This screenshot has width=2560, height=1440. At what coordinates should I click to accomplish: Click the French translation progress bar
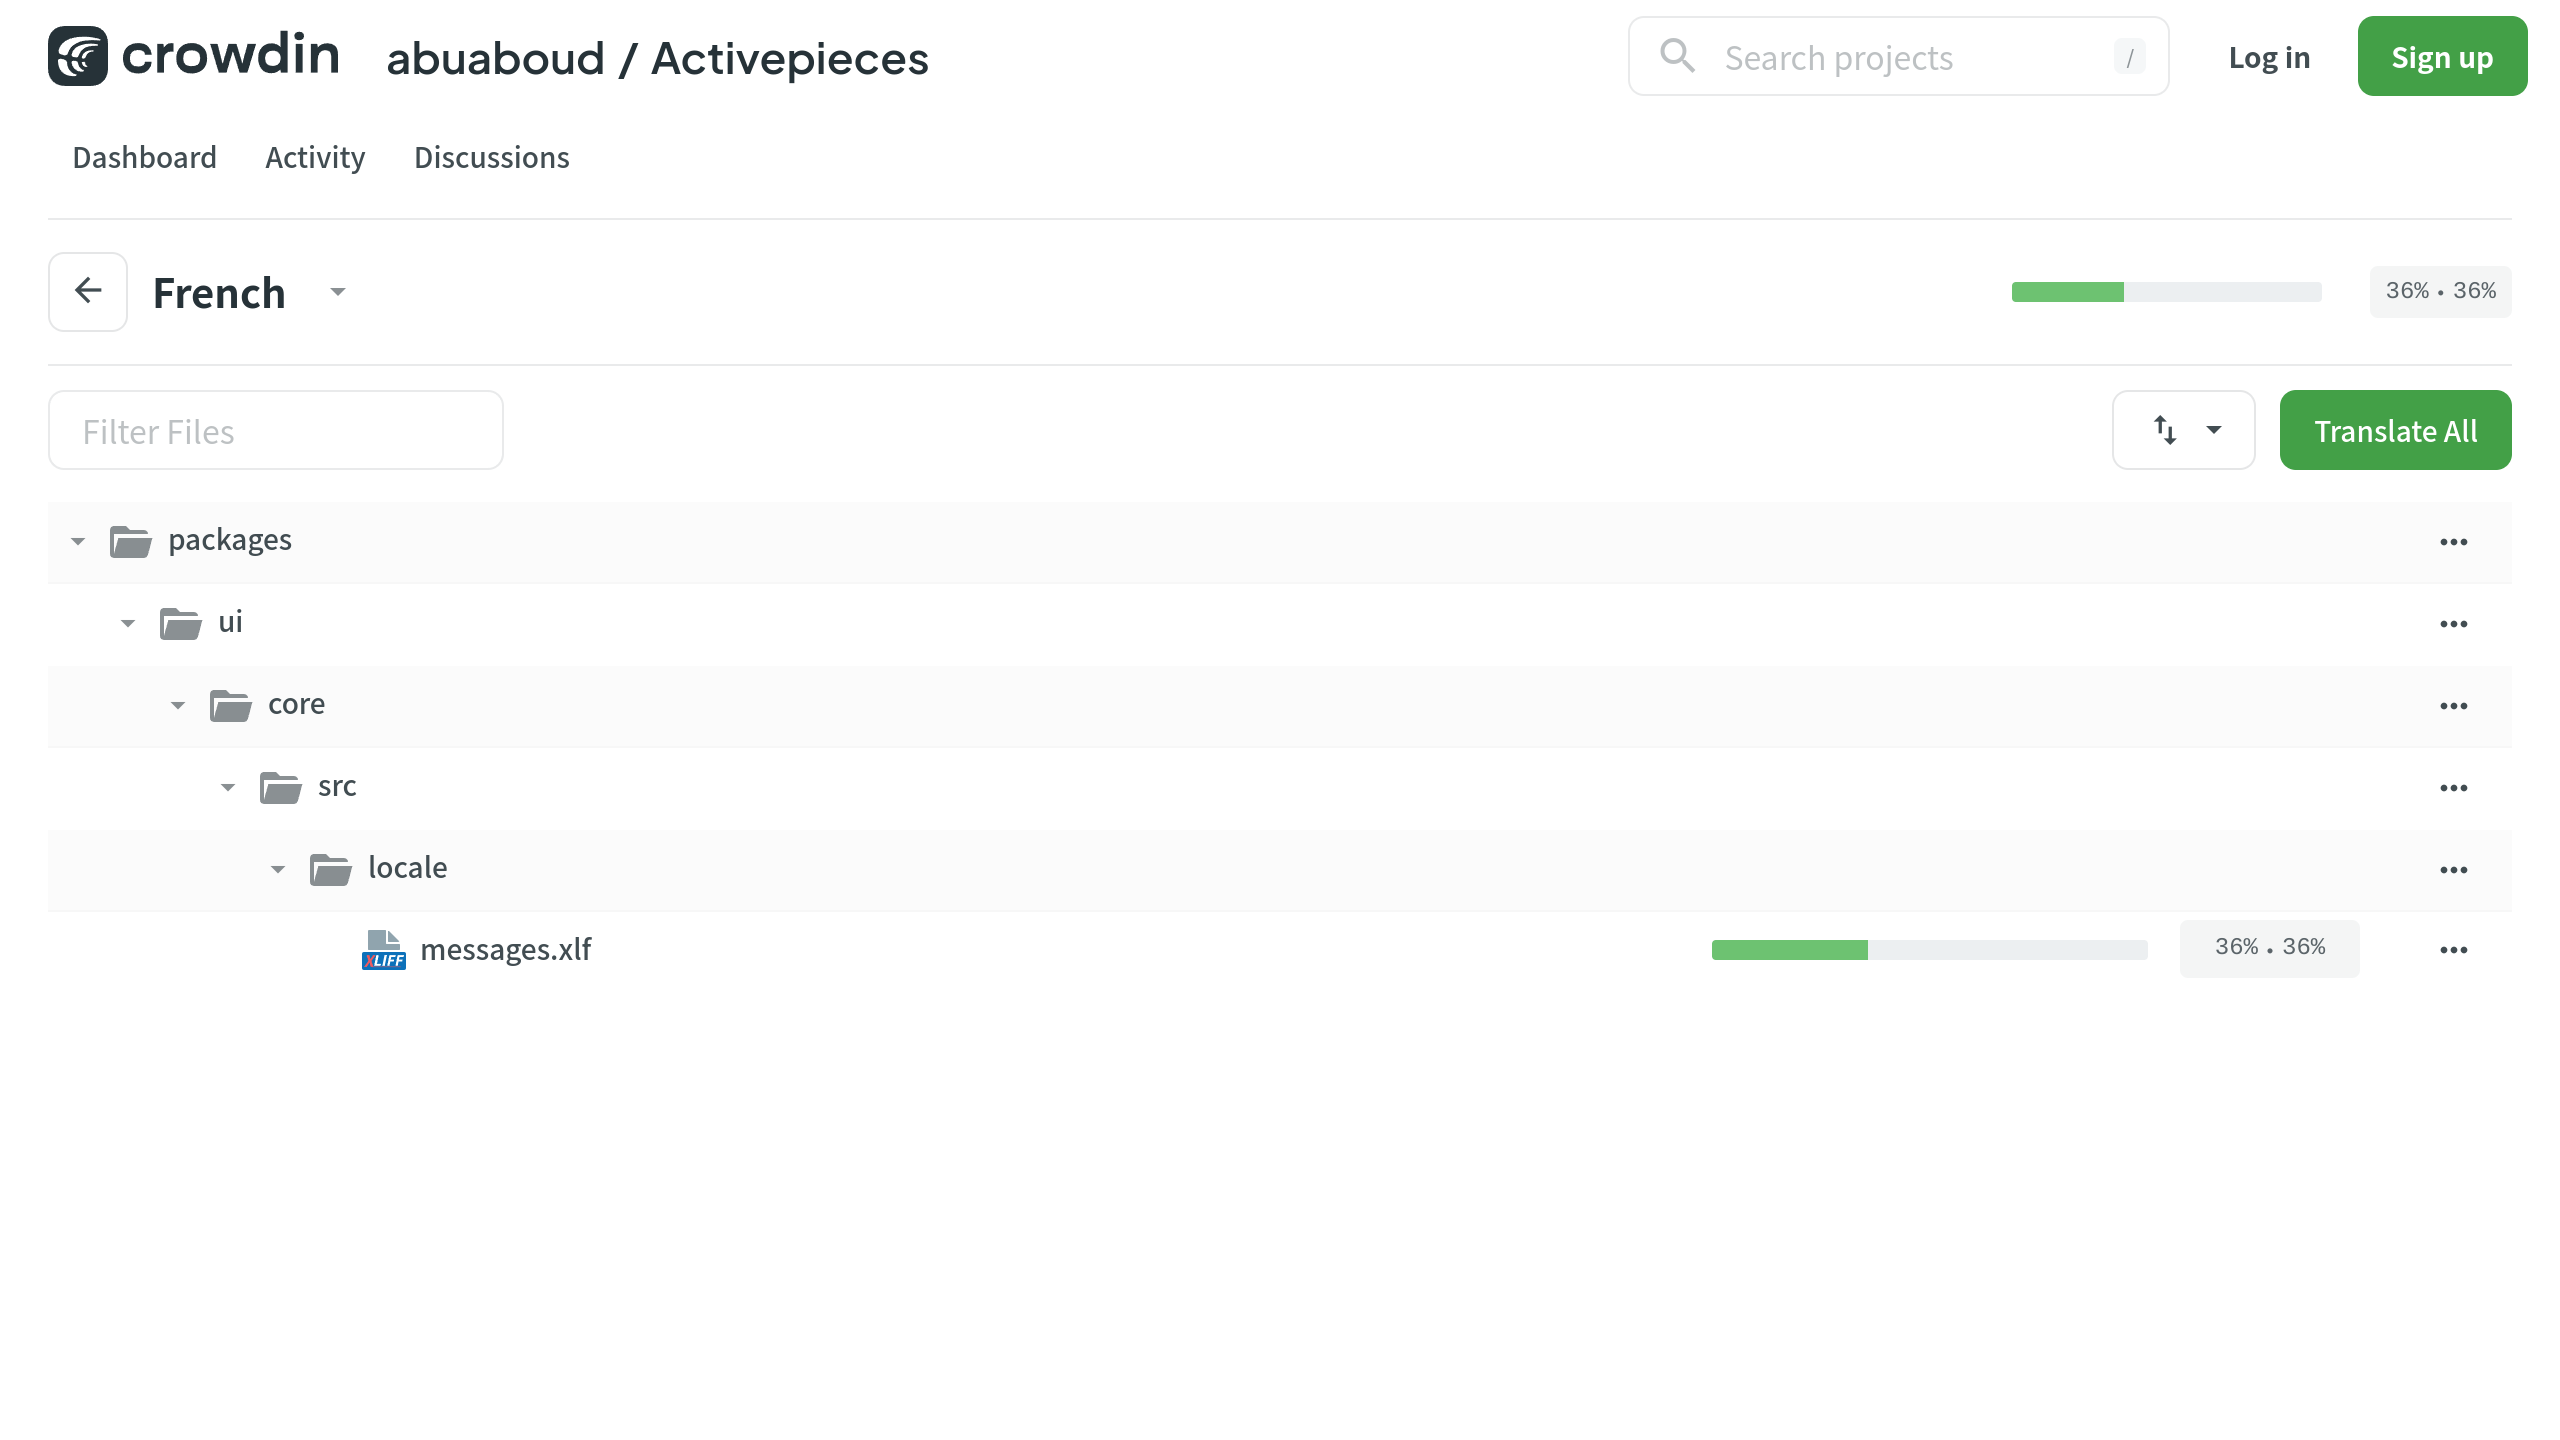click(2166, 292)
